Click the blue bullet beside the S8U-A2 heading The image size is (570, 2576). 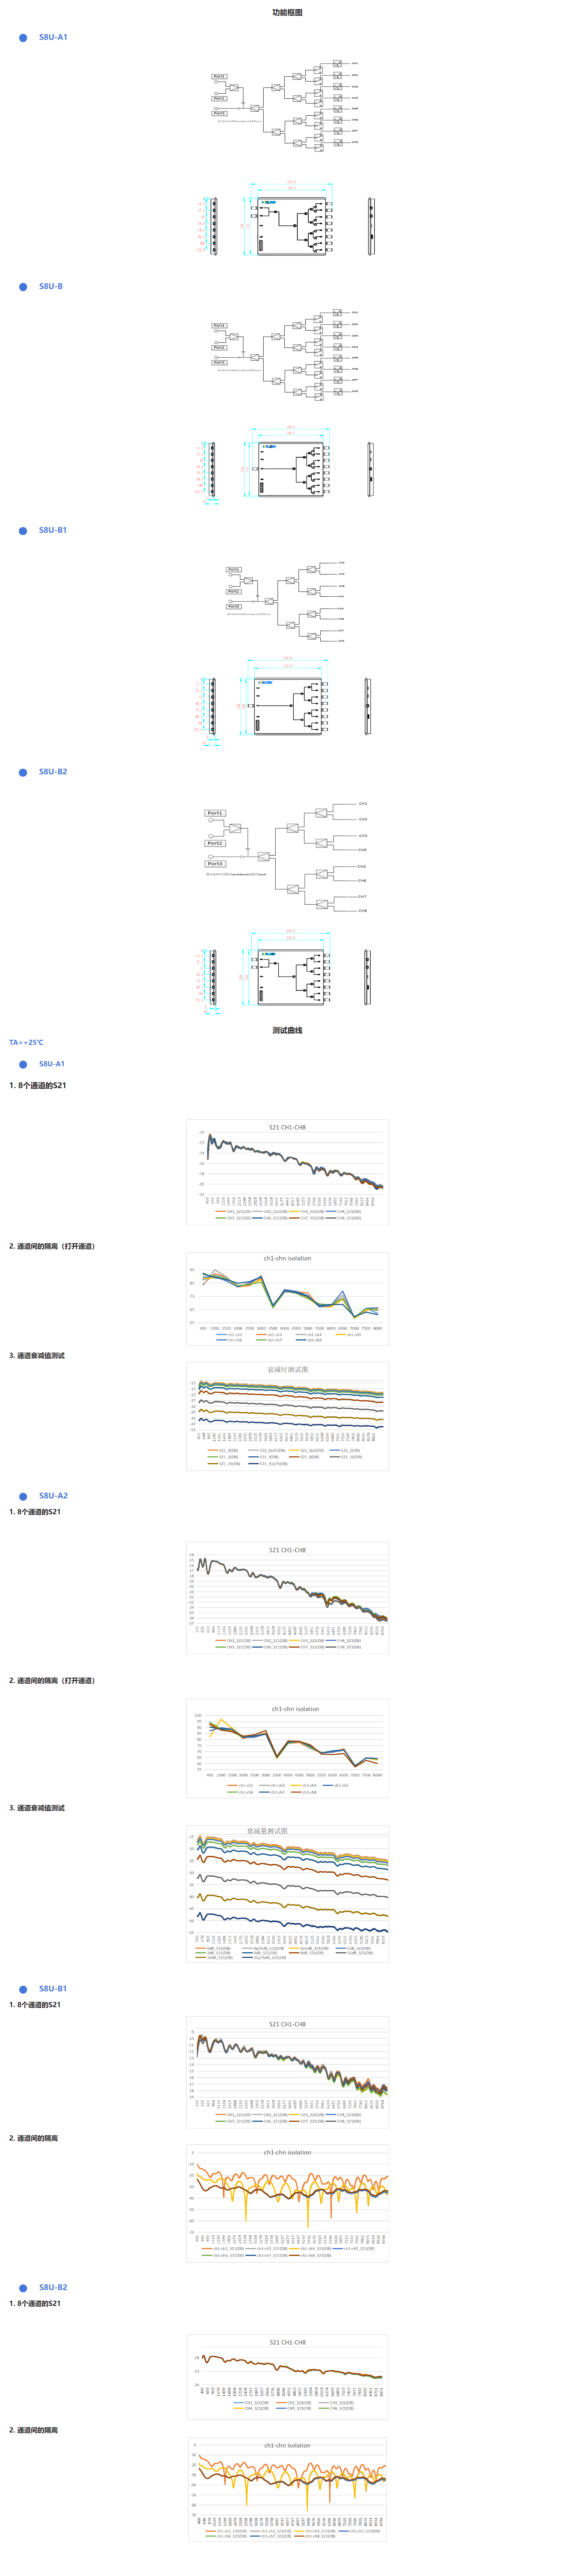[23, 1496]
